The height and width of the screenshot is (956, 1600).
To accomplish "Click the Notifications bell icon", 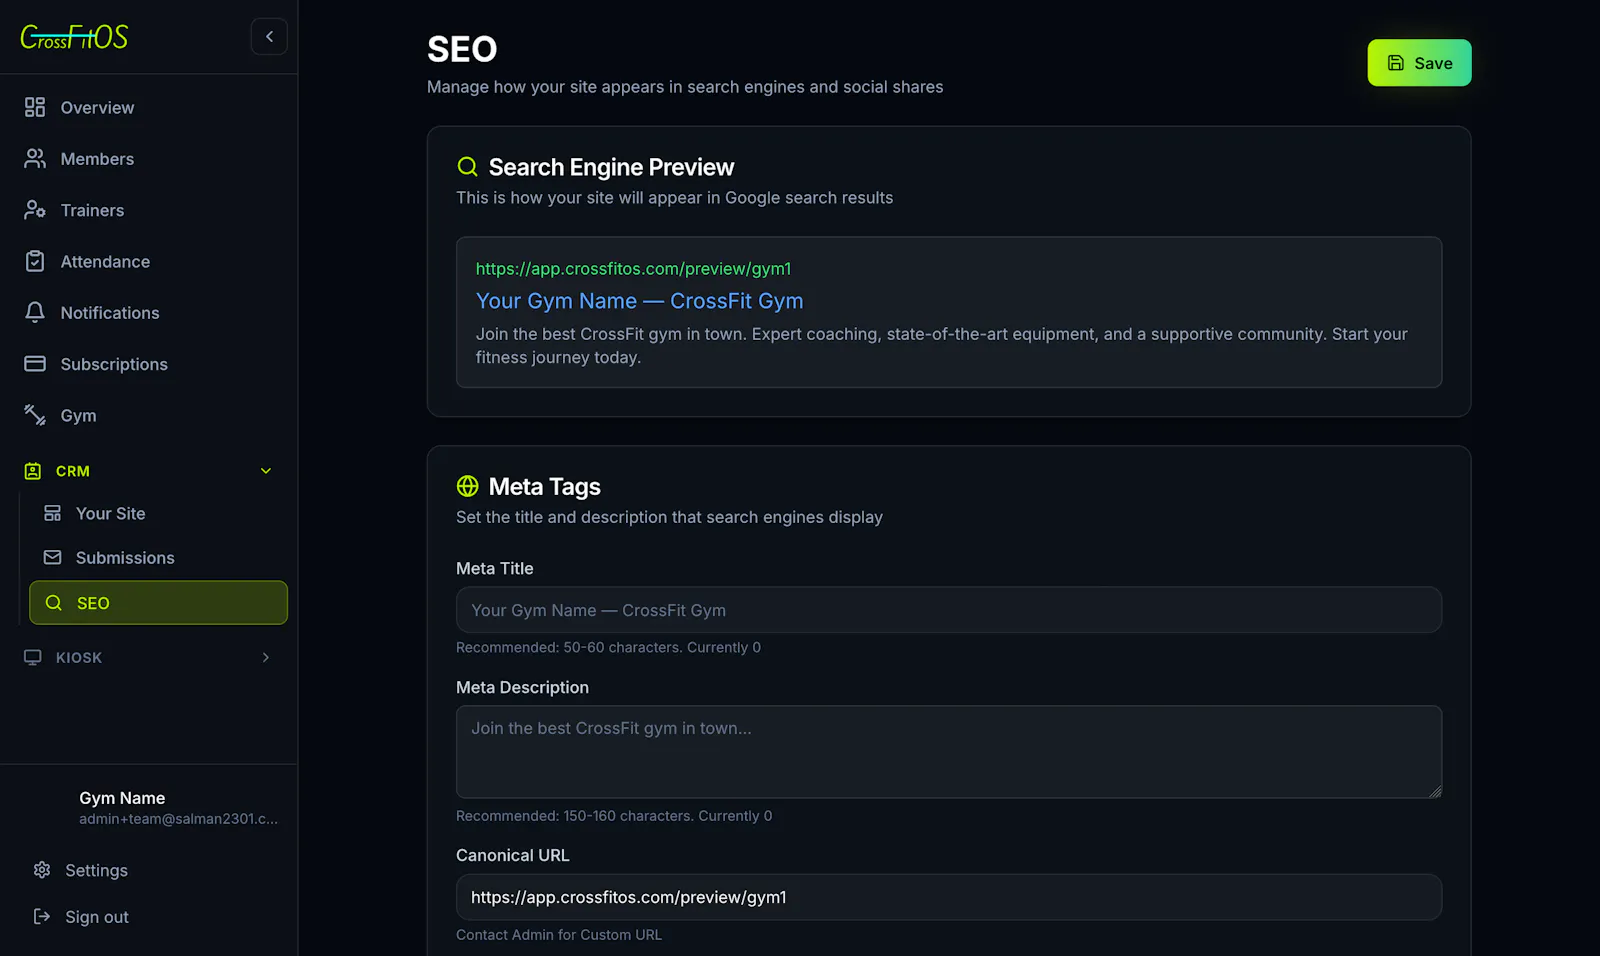I will 35,312.
